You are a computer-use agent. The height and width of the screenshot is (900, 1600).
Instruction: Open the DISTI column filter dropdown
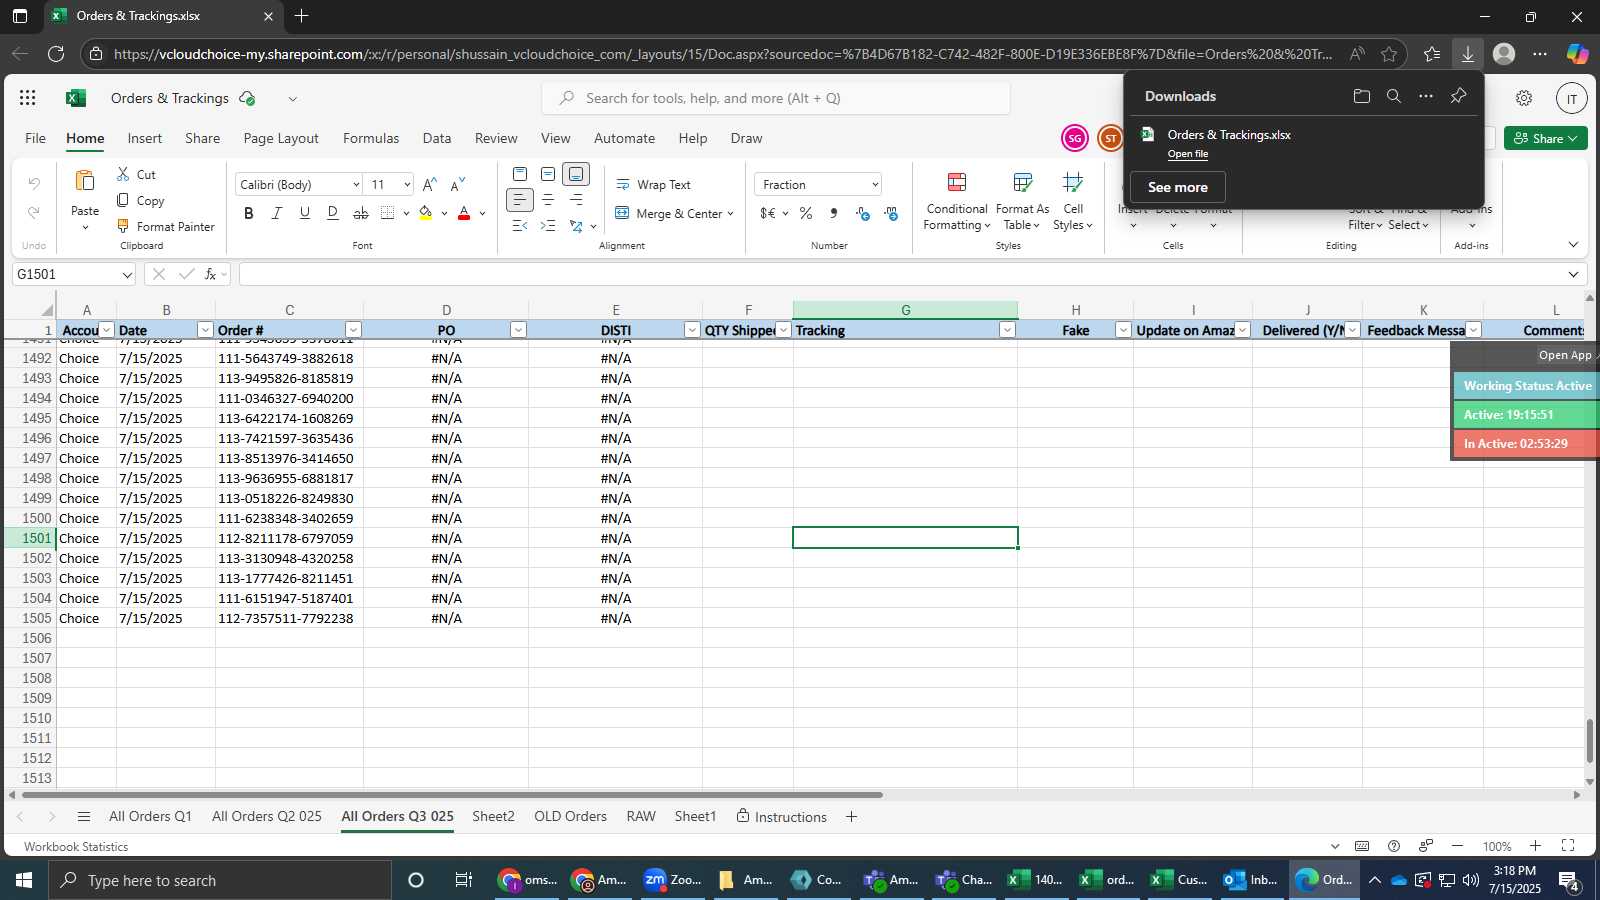tap(692, 330)
